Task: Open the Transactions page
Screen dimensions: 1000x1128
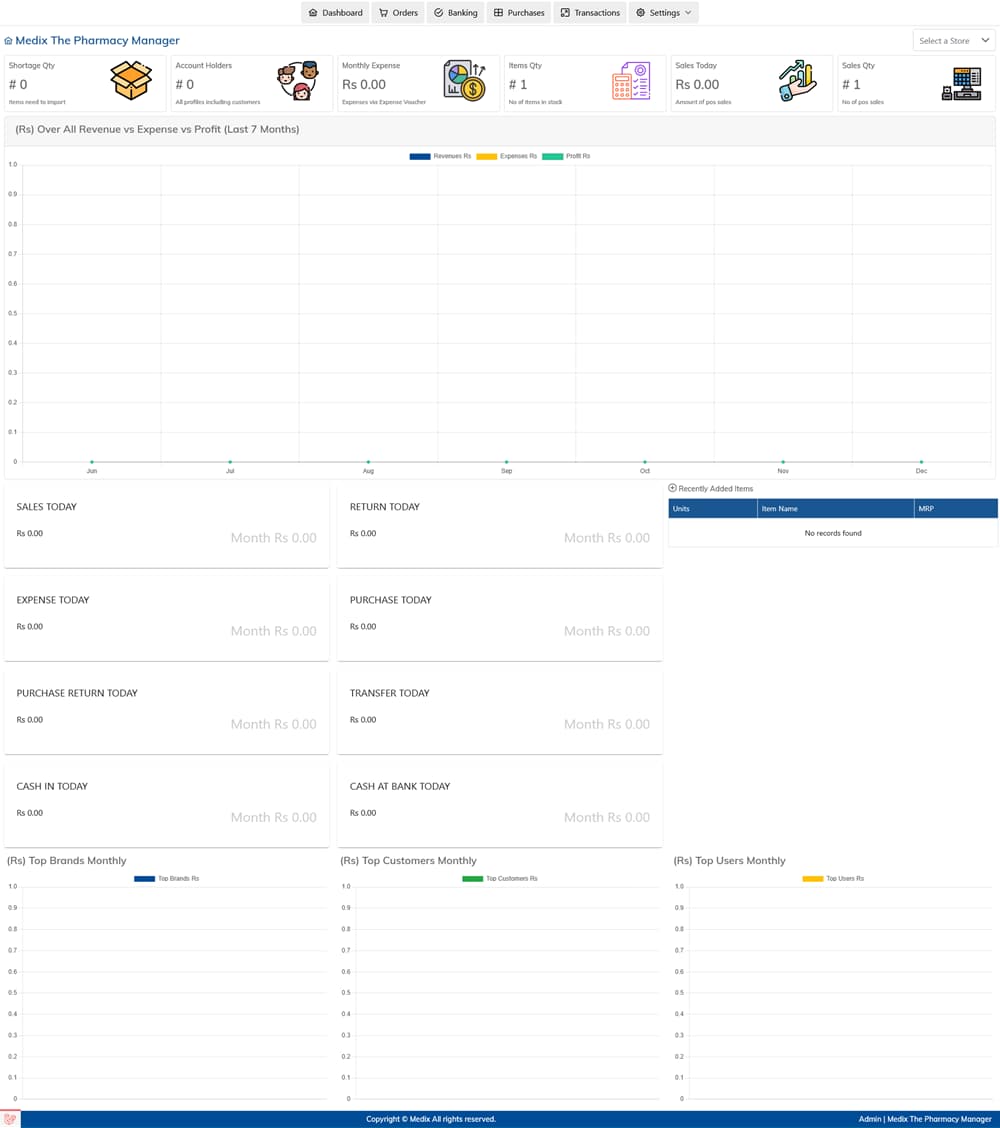Action: coord(590,13)
